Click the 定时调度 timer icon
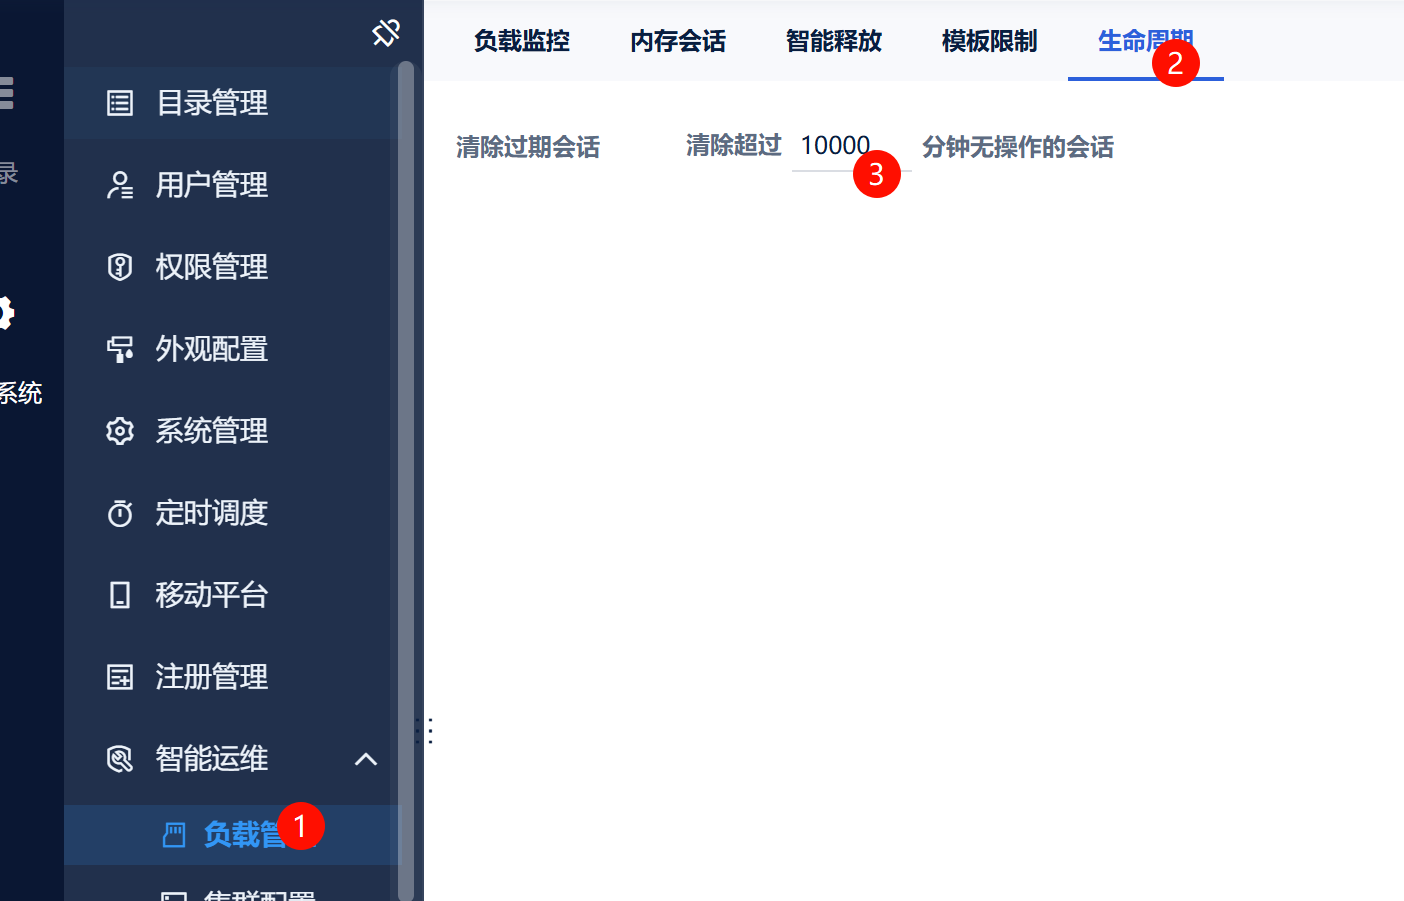Viewport: 1404px width, 901px height. pos(120,513)
